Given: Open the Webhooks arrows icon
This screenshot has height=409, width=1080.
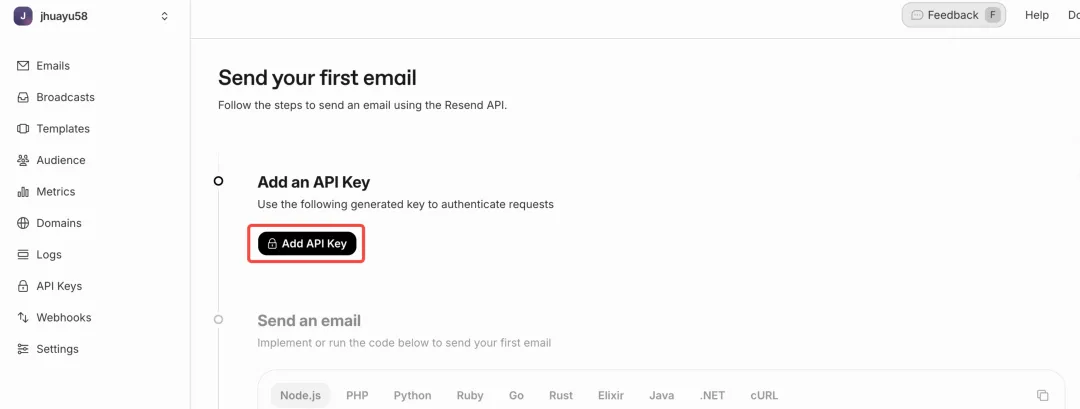Looking at the screenshot, I should point(23,317).
